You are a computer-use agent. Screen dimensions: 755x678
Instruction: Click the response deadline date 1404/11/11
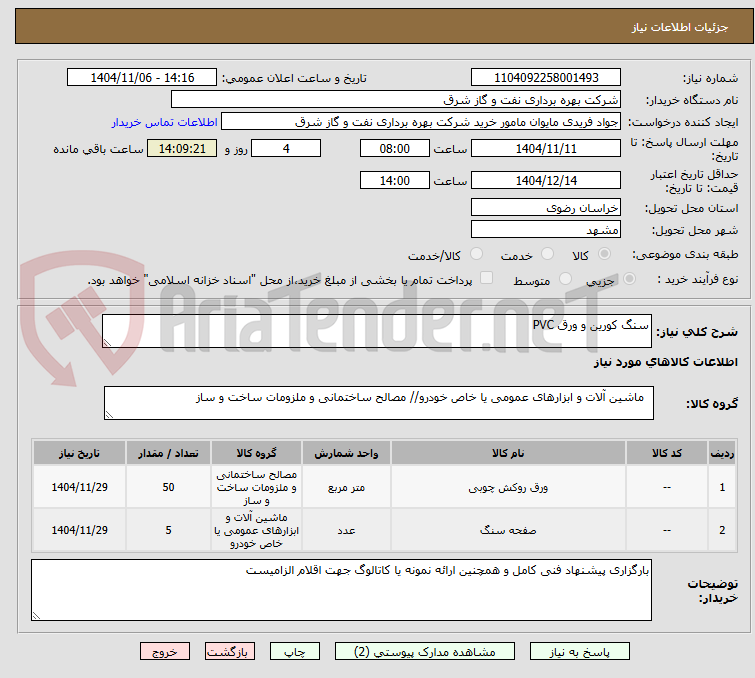click(x=546, y=148)
